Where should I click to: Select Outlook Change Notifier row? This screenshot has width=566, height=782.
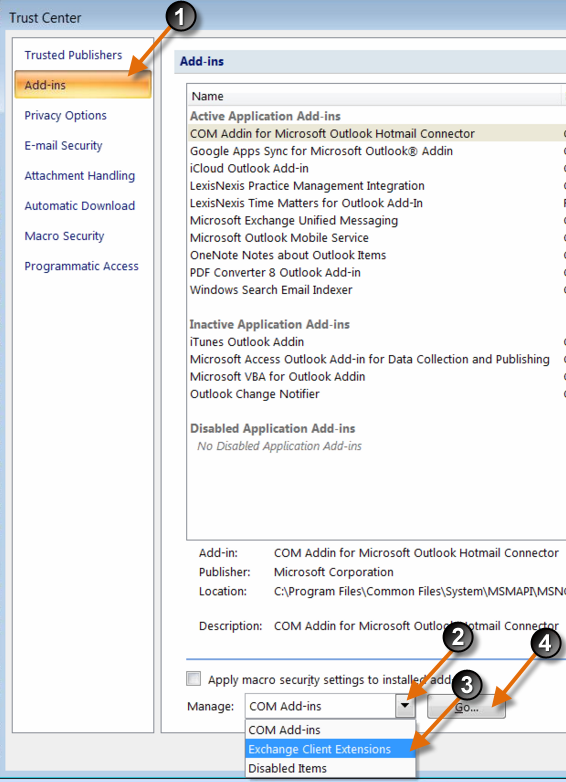point(377,394)
